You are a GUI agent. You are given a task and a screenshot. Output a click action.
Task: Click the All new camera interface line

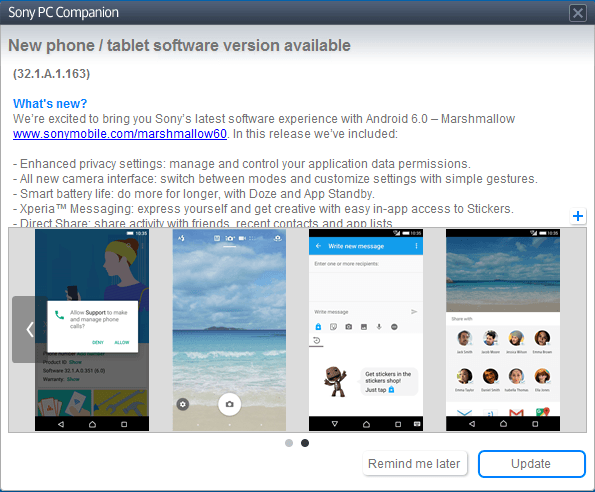[x=275, y=179]
